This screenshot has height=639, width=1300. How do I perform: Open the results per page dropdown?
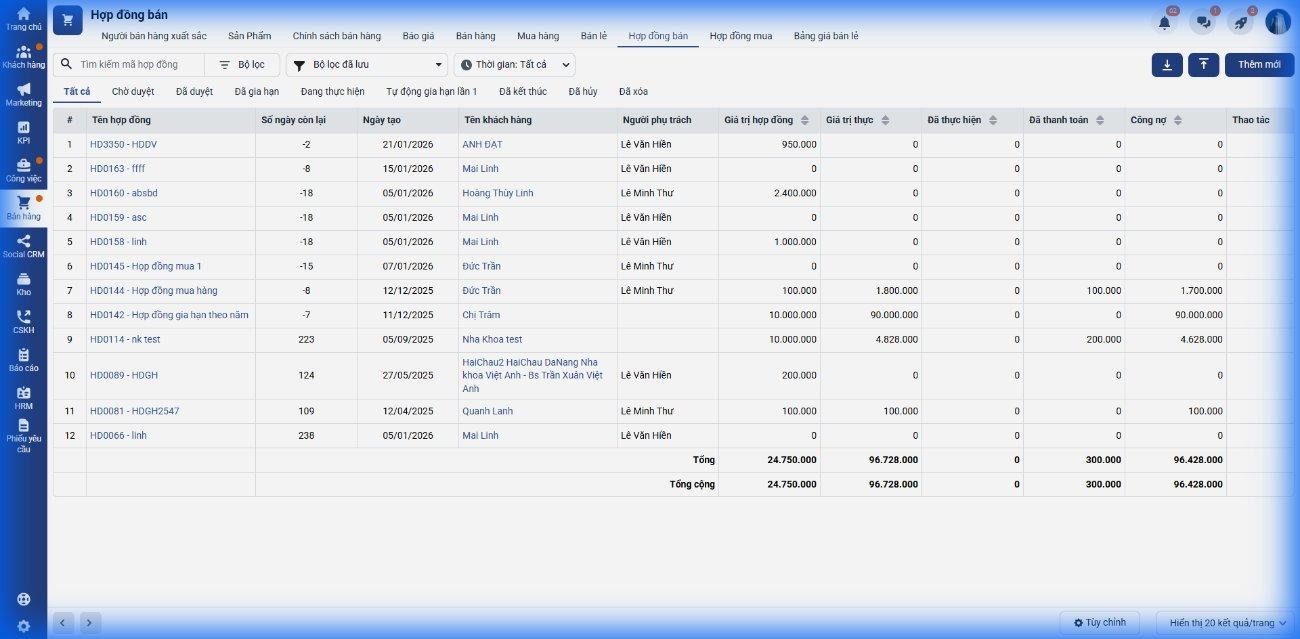click(1226, 623)
